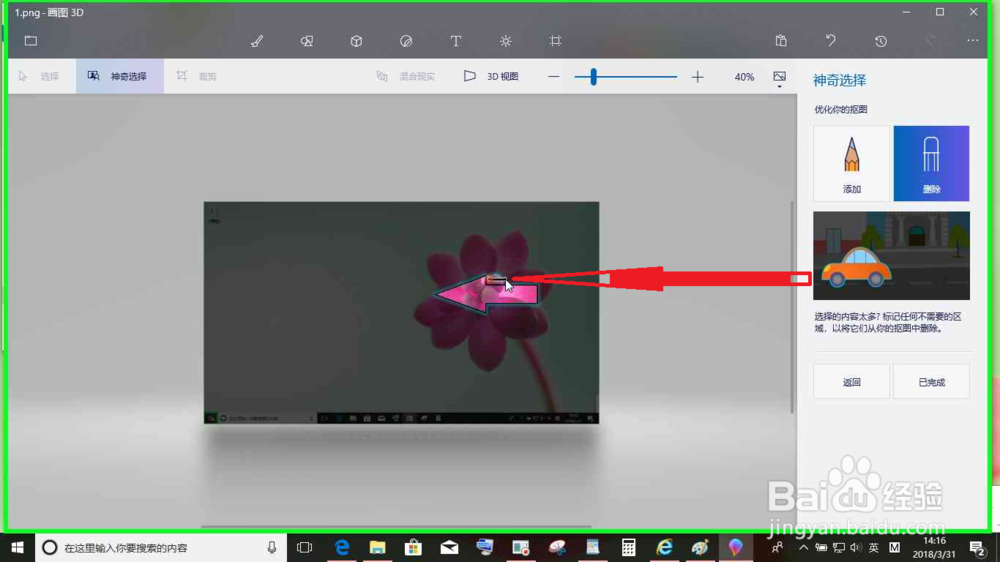
Task: Choose the 选择 (Select) tool
Action: (x=40, y=77)
